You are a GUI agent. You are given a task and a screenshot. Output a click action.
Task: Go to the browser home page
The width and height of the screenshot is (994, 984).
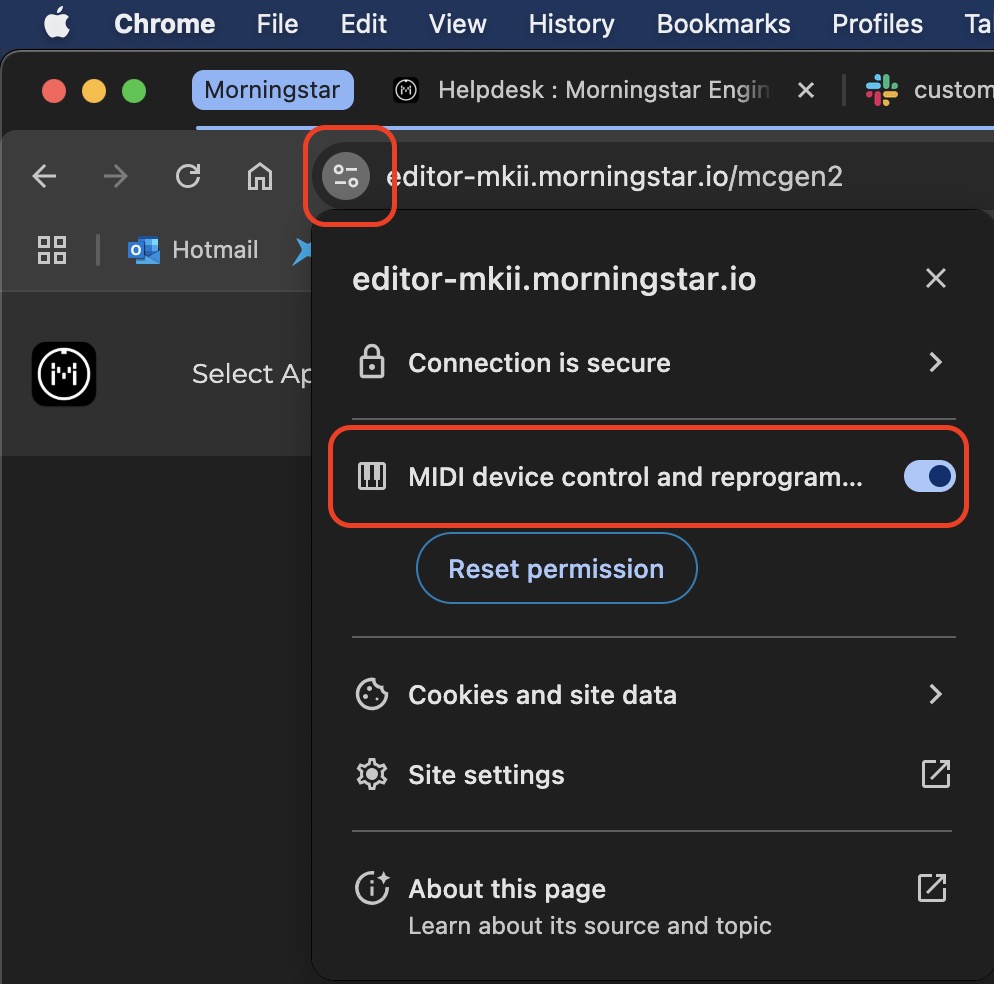pos(260,177)
